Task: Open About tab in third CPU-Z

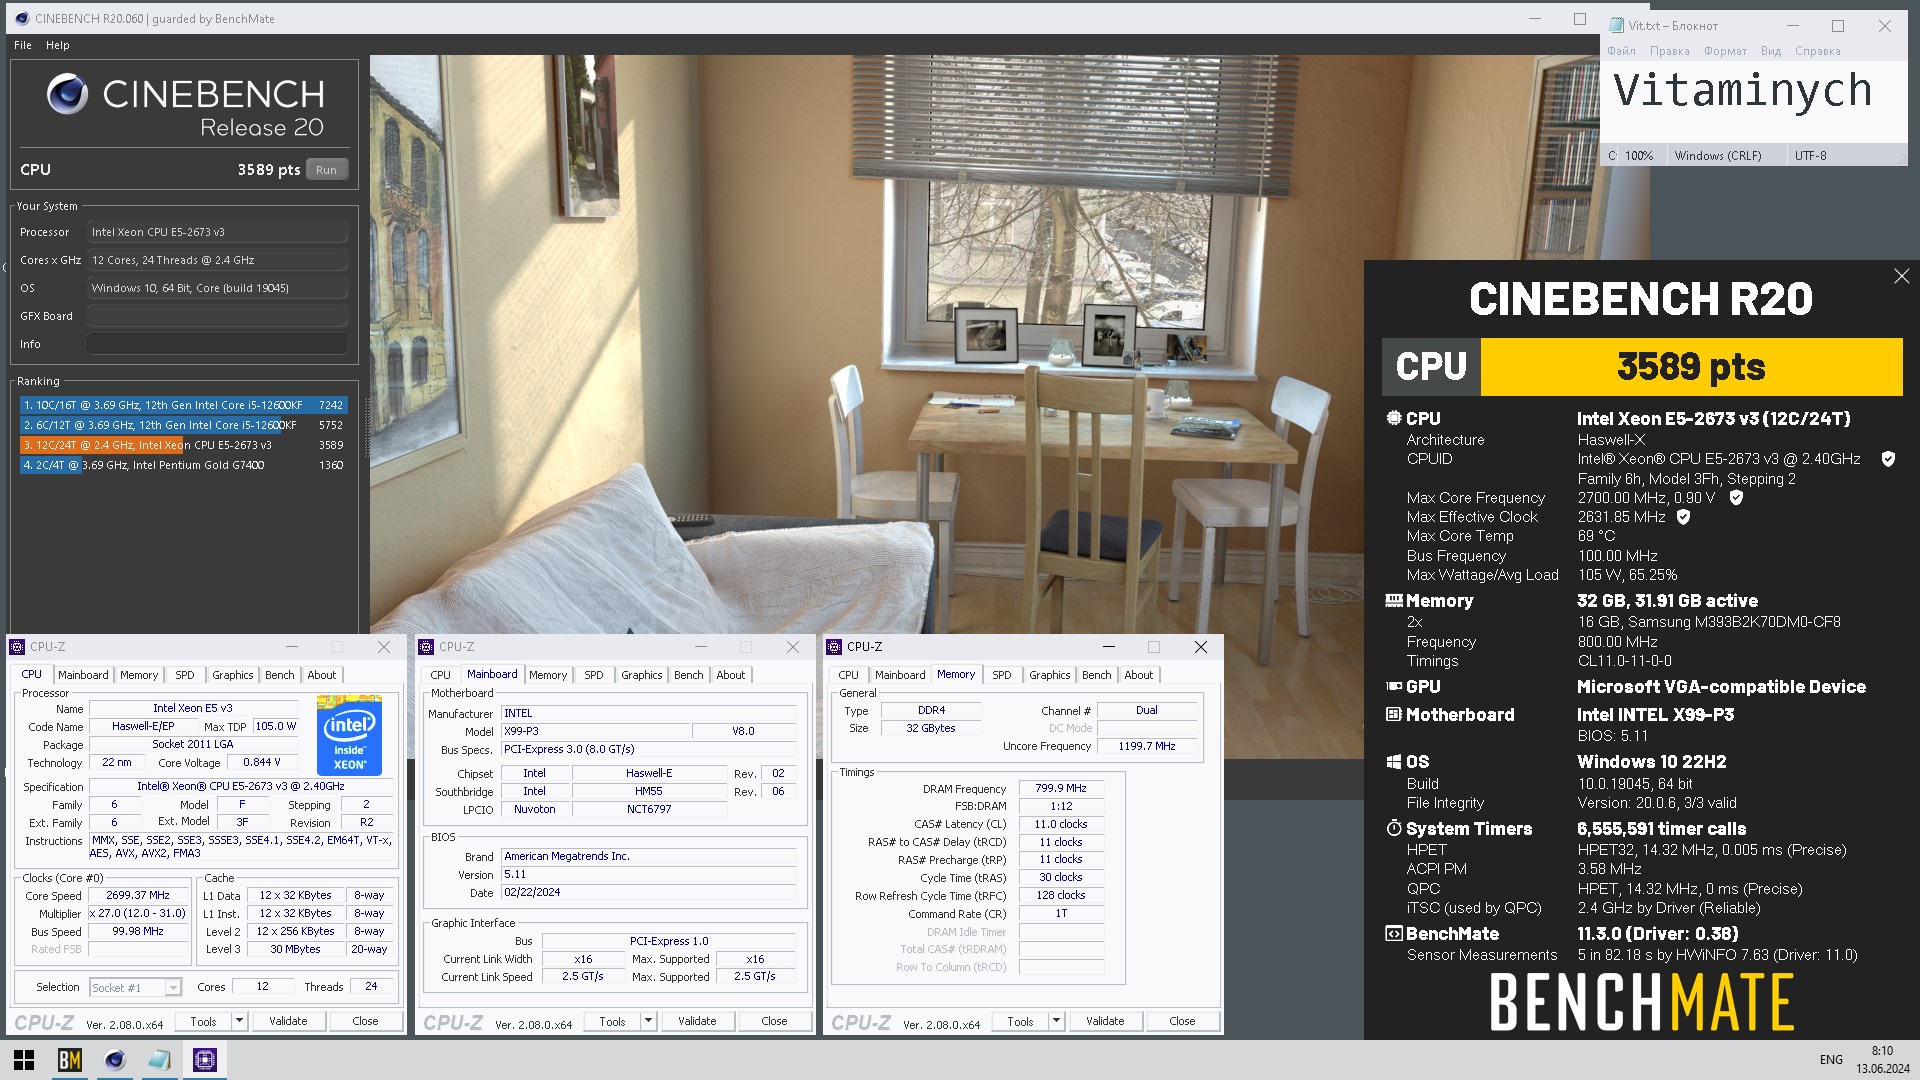Action: click(1139, 675)
